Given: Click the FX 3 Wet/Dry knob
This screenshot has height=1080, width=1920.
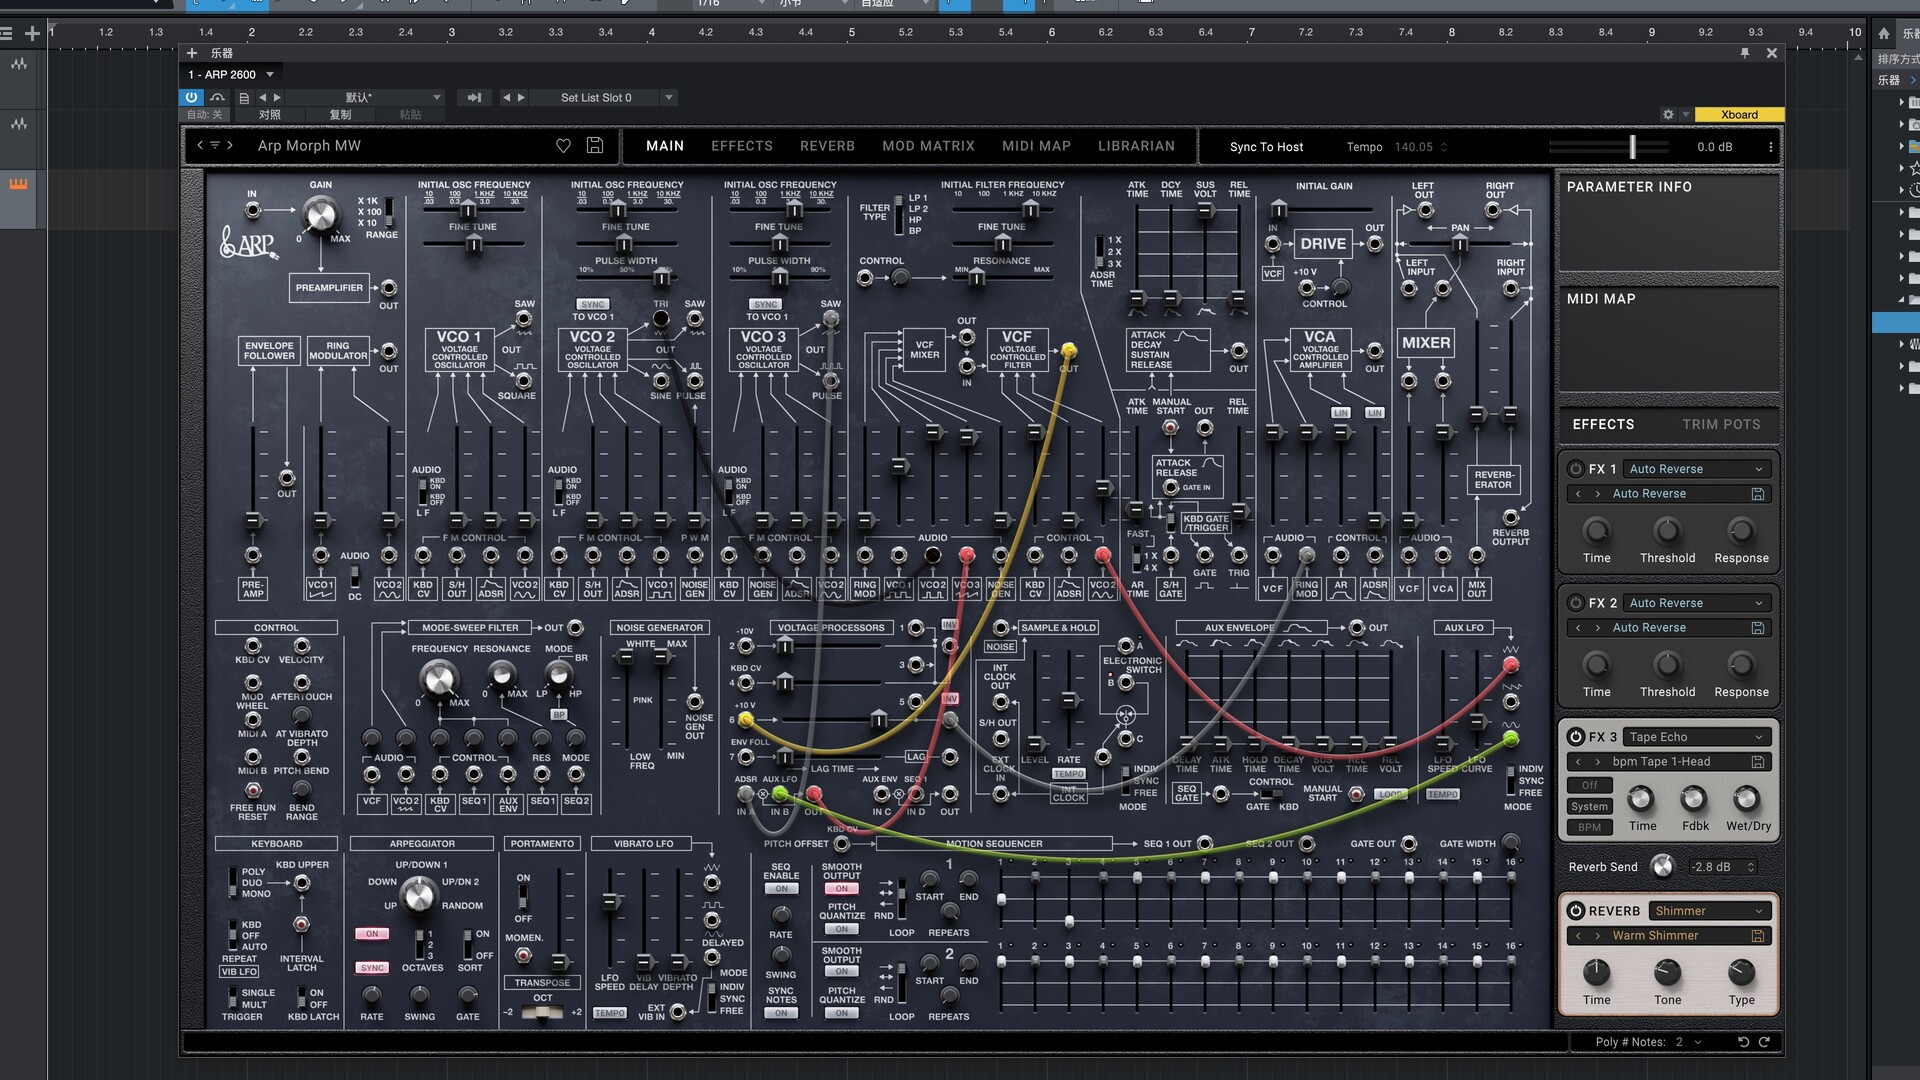Looking at the screenshot, I should pyautogui.click(x=1746, y=799).
